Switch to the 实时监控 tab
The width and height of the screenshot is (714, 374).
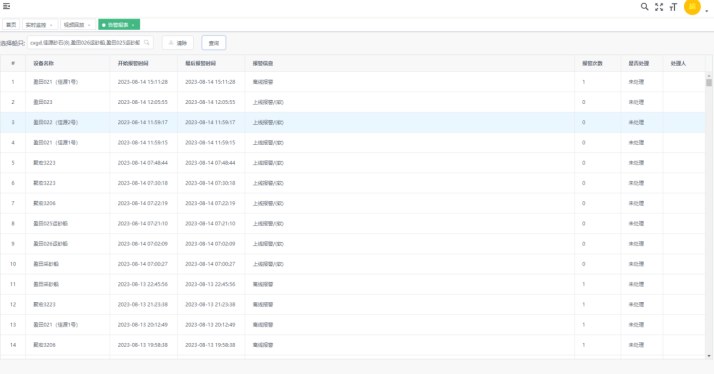(x=36, y=25)
